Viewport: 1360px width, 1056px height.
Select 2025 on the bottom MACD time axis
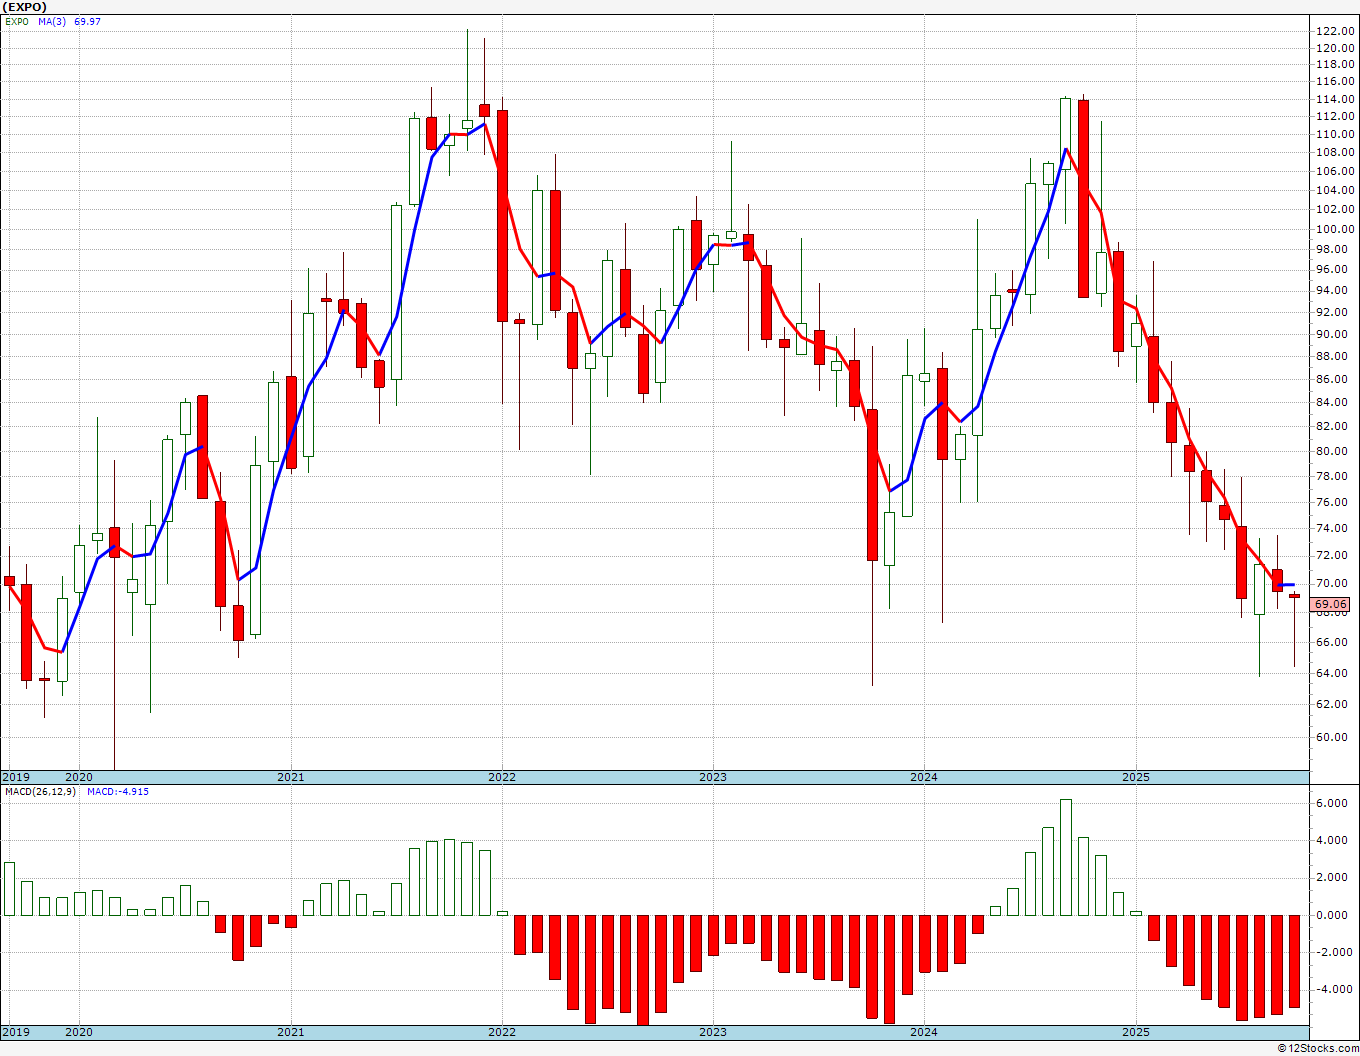(1135, 1032)
